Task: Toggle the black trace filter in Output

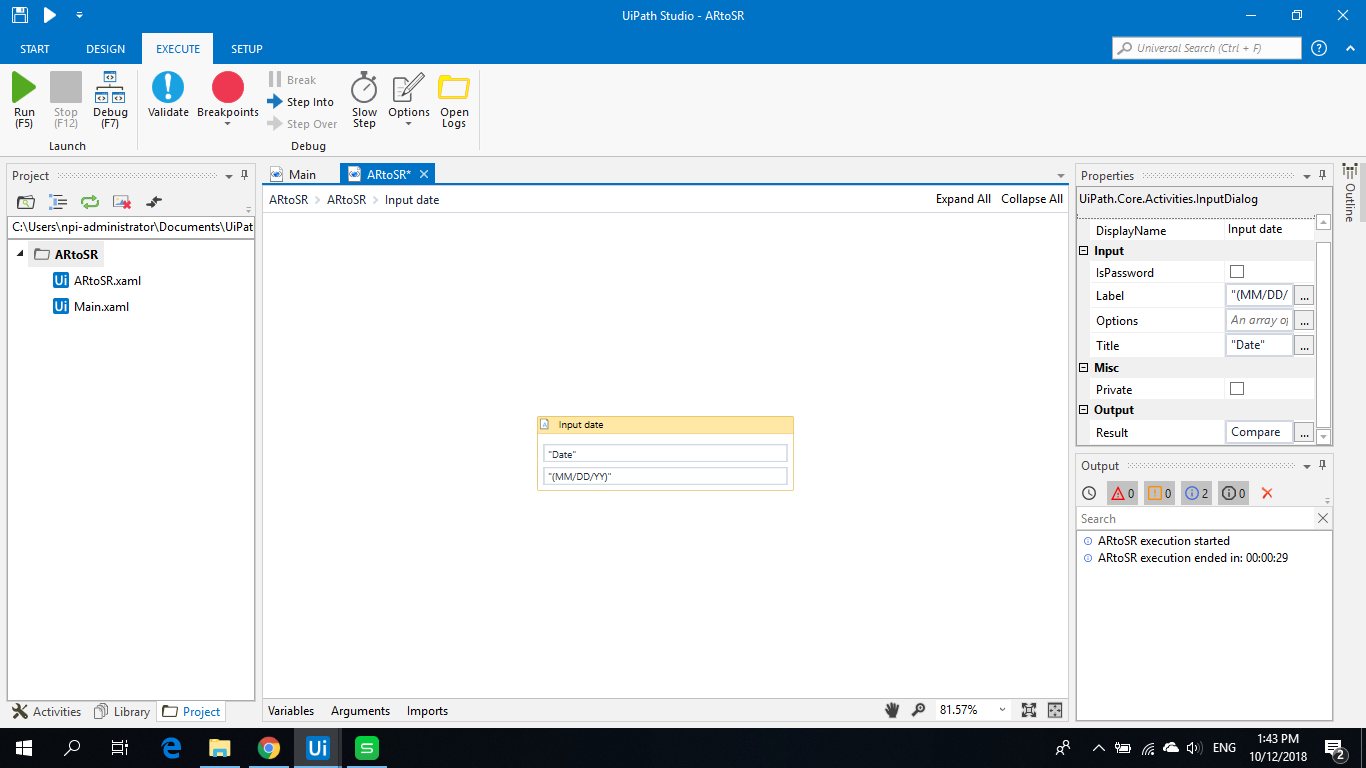Action: 1234,493
